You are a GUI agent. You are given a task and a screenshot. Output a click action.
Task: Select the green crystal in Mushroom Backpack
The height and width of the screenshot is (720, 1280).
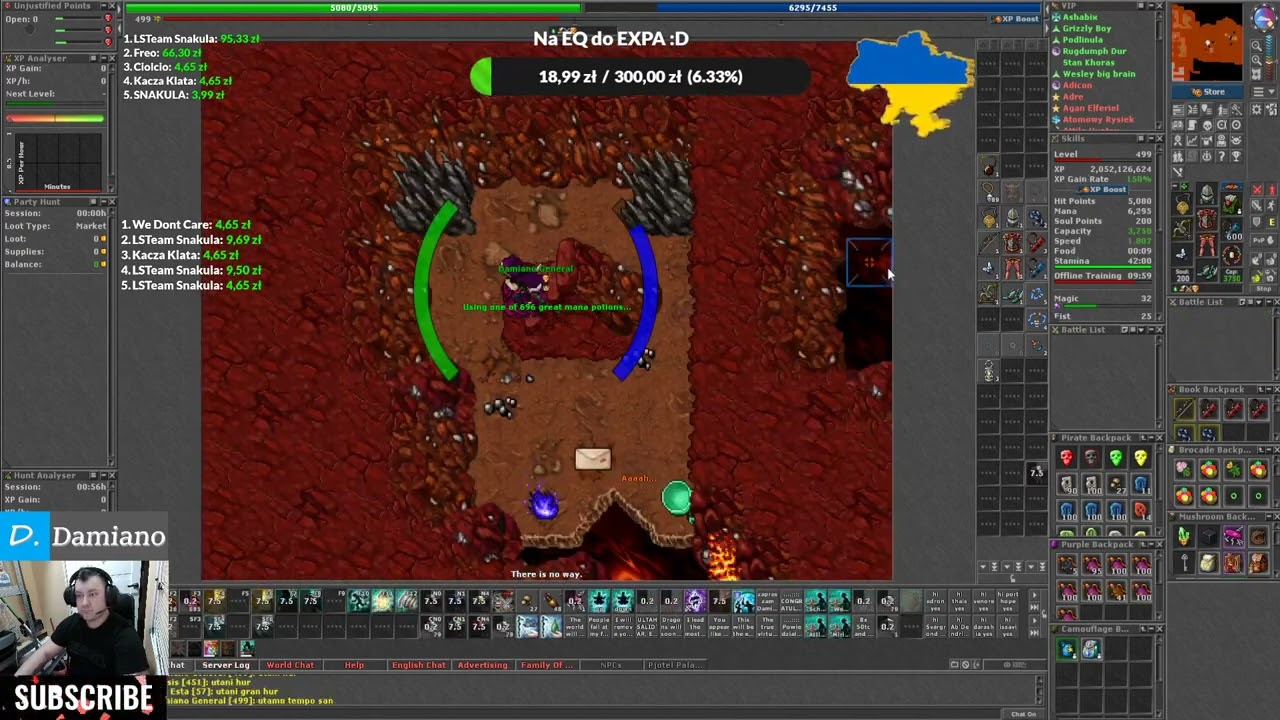coord(1184,536)
